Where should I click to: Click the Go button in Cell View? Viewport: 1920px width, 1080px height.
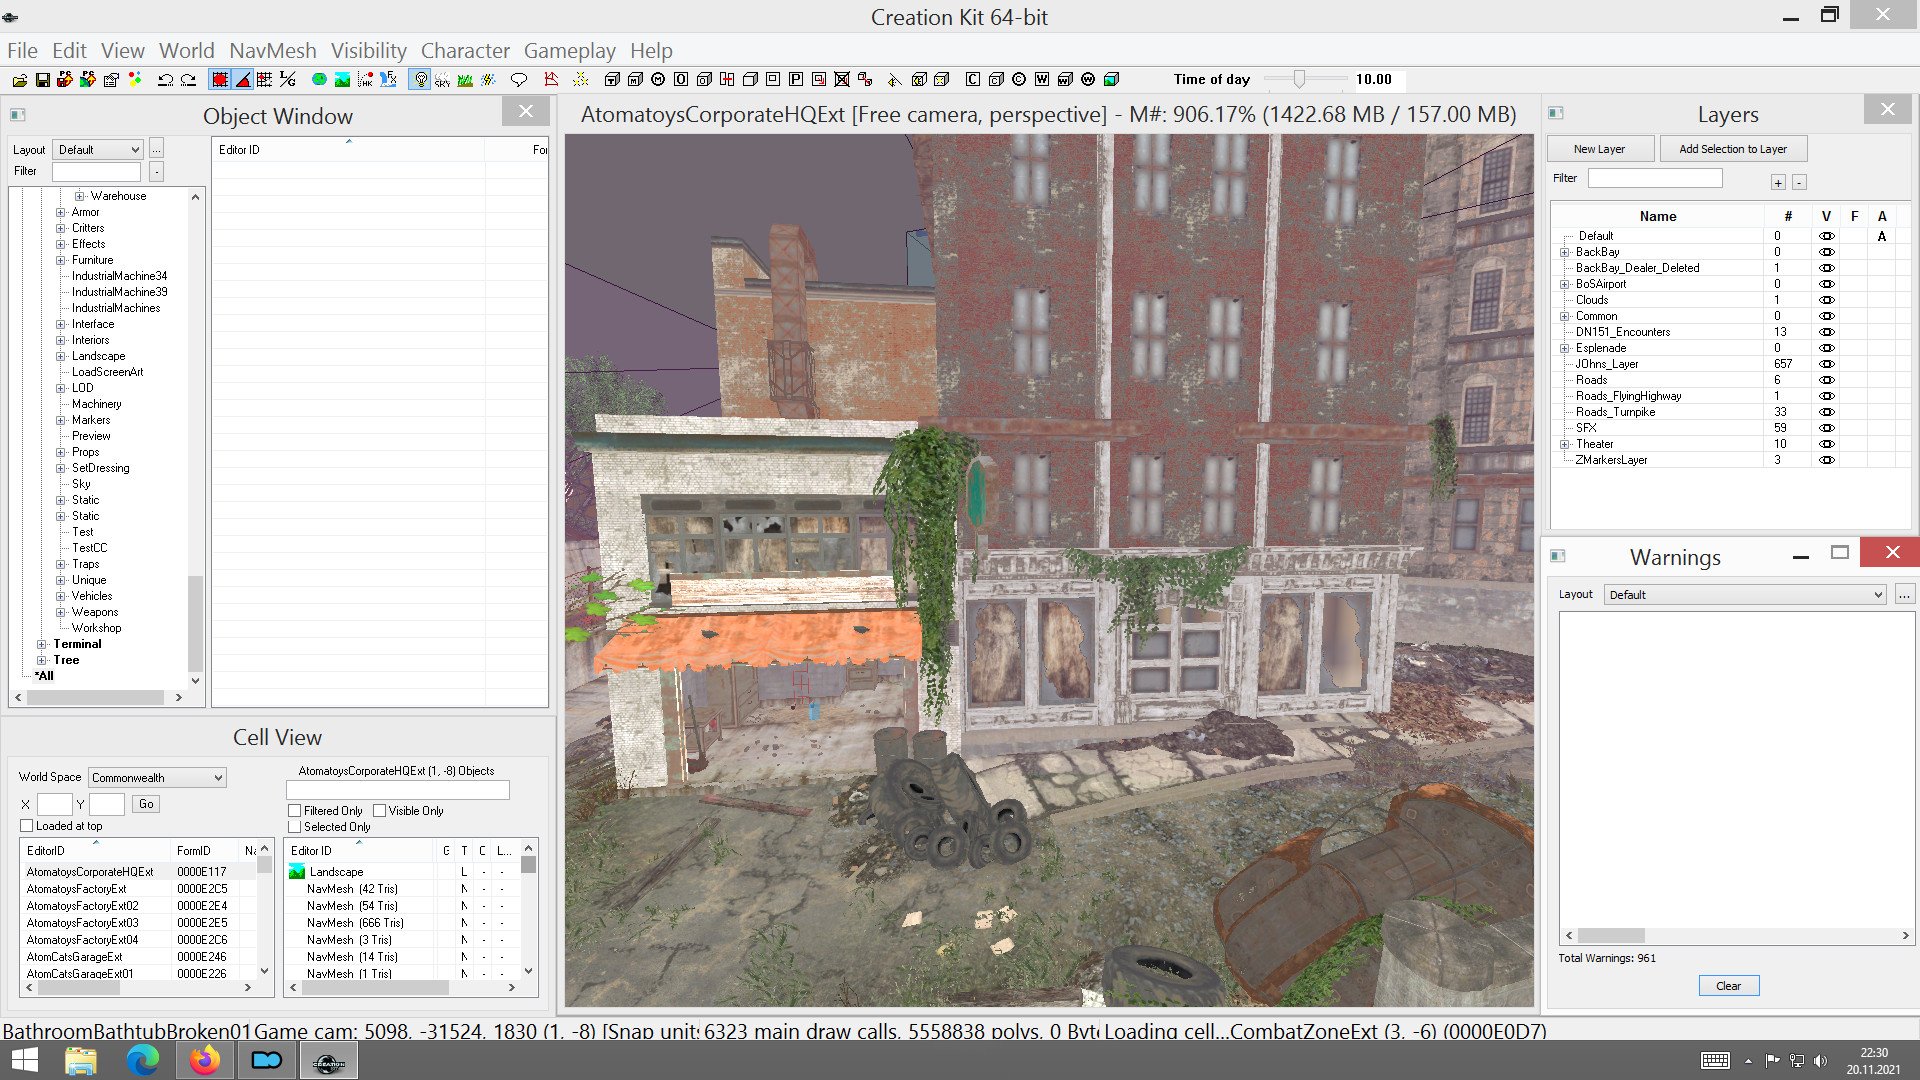tap(146, 804)
